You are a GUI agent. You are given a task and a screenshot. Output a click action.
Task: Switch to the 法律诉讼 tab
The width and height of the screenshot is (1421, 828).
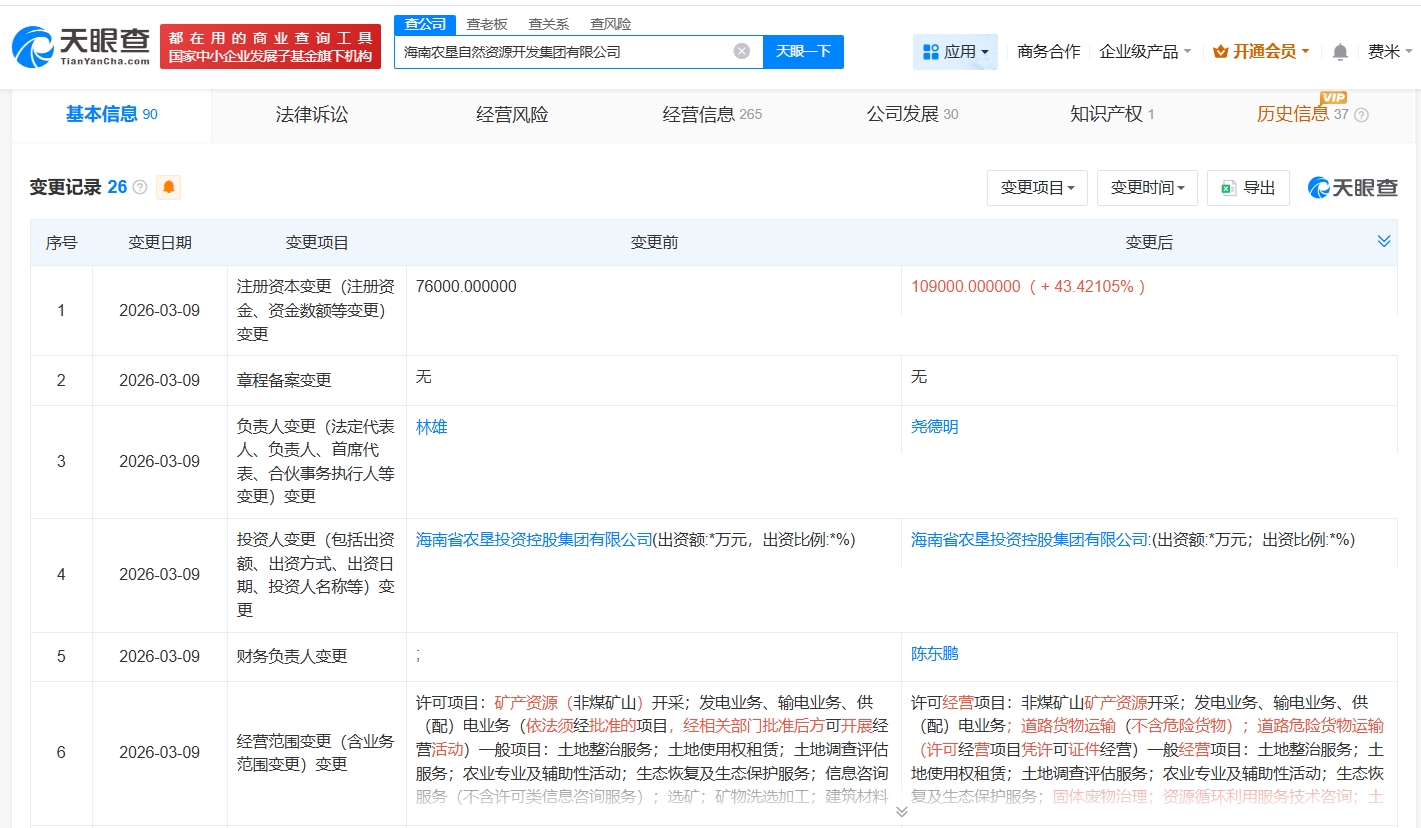pos(312,115)
